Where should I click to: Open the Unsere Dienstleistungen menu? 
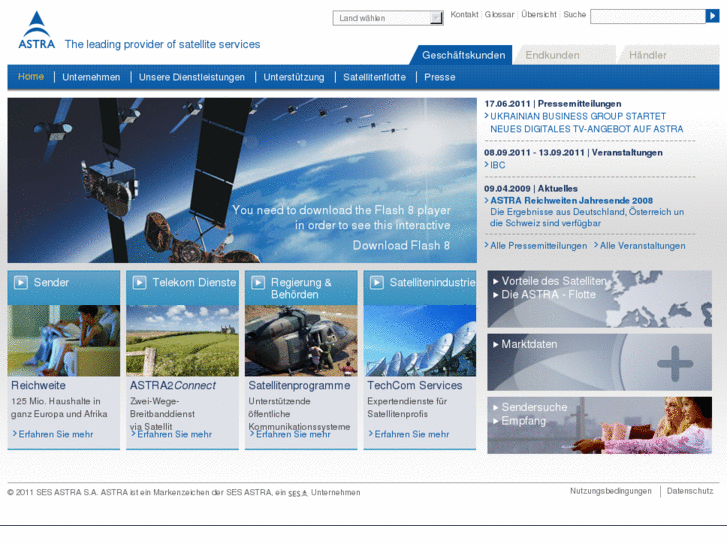point(191,77)
